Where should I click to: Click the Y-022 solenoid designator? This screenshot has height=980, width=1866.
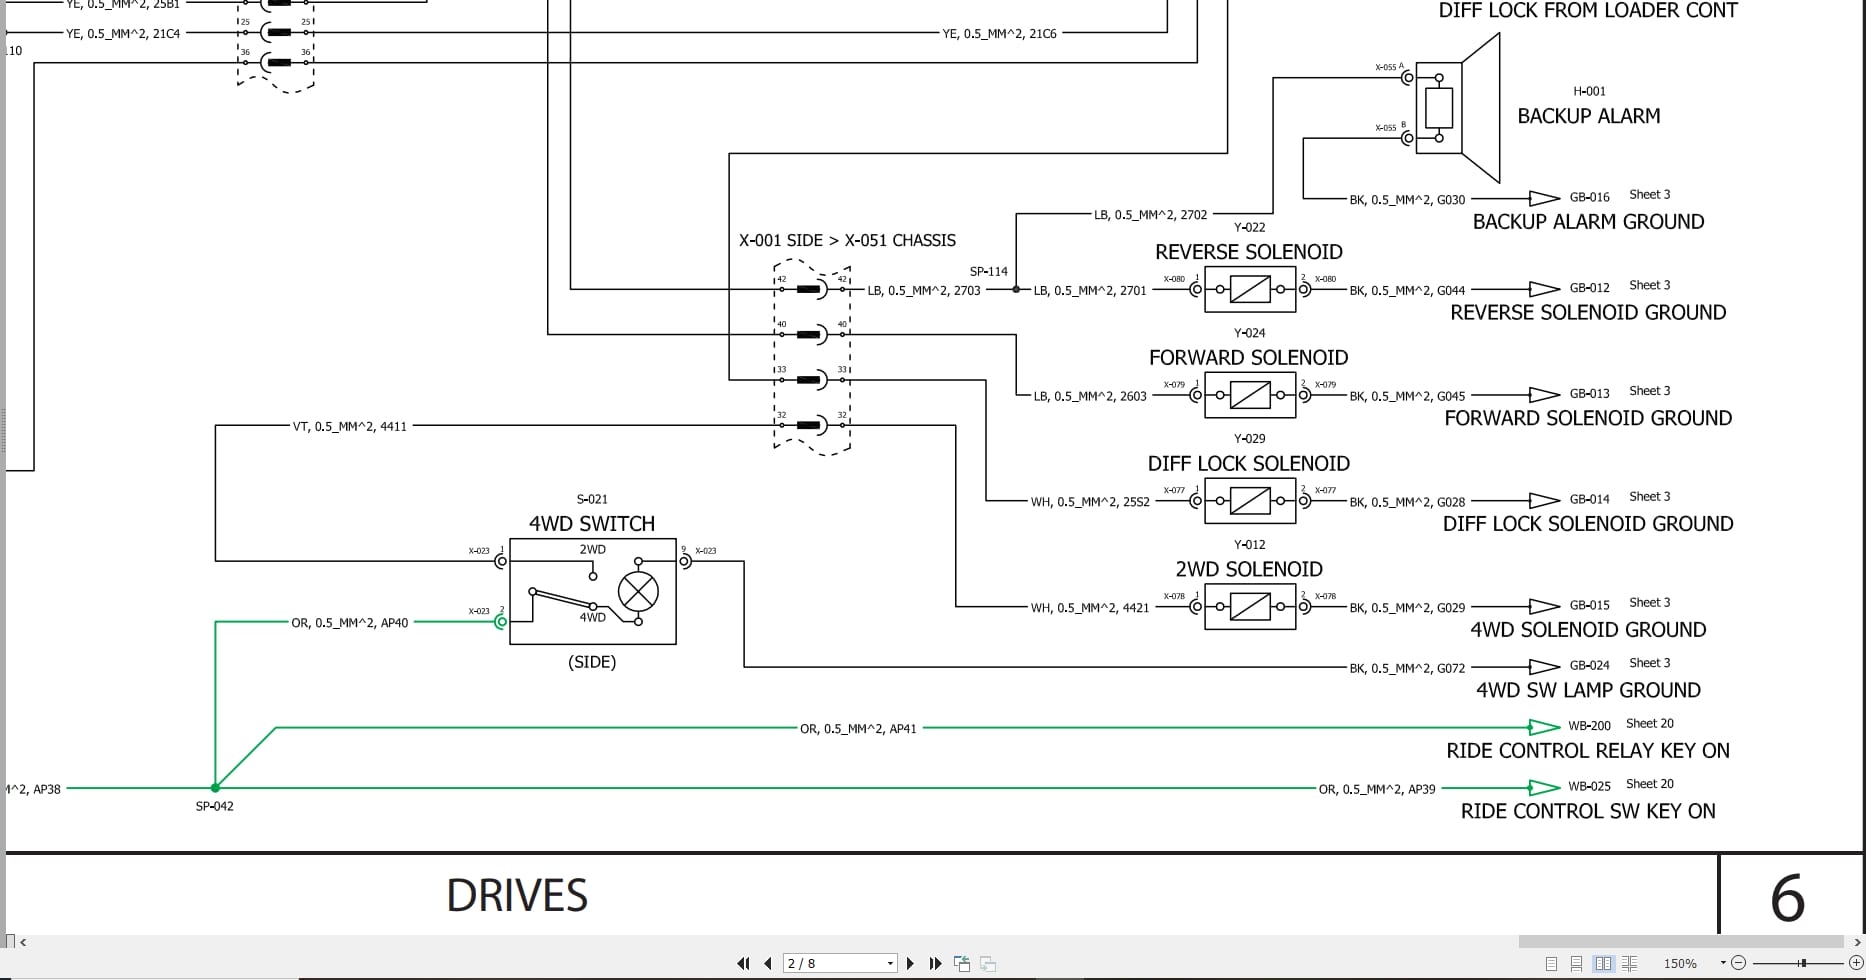pyautogui.click(x=1249, y=227)
